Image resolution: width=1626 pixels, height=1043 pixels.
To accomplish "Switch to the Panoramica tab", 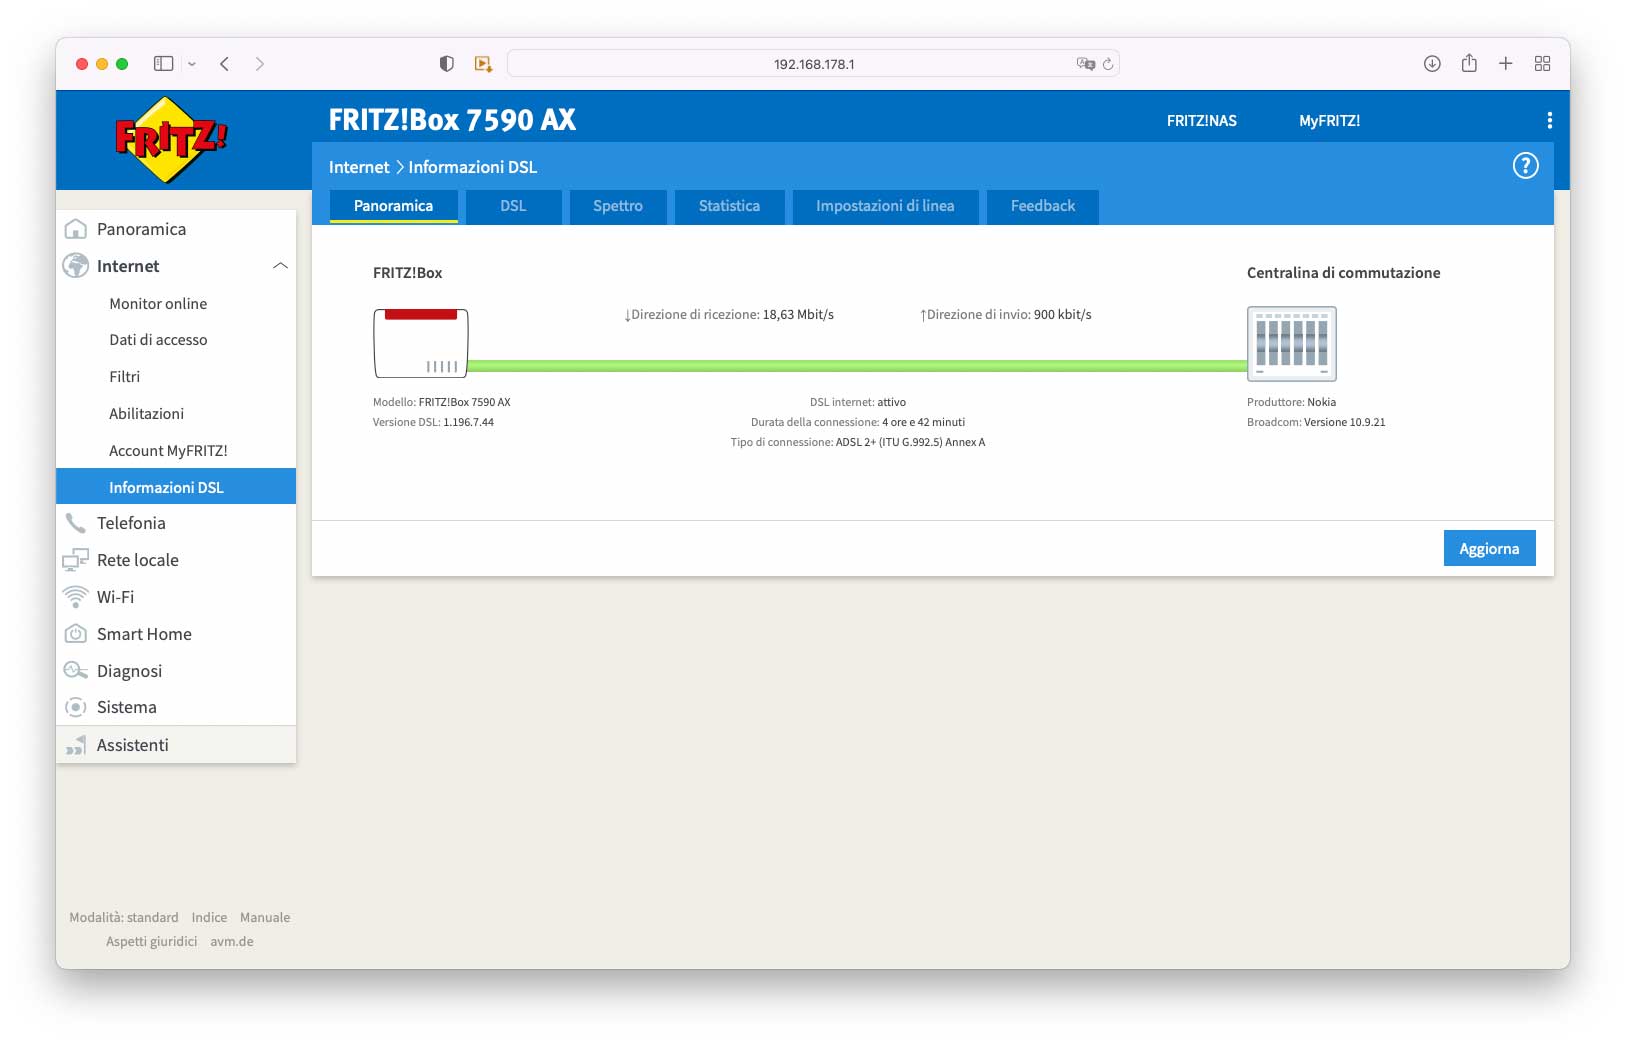I will pos(394,206).
